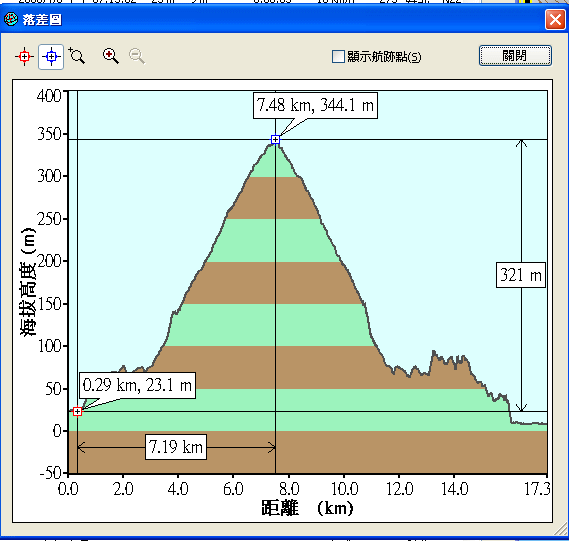Click the -50 tick label on elevation axis

pos(50,473)
